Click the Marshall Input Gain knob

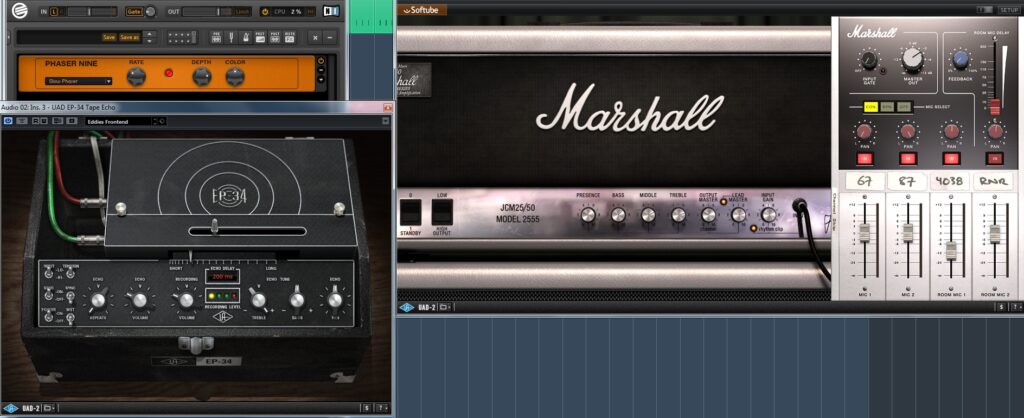point(769,214)
